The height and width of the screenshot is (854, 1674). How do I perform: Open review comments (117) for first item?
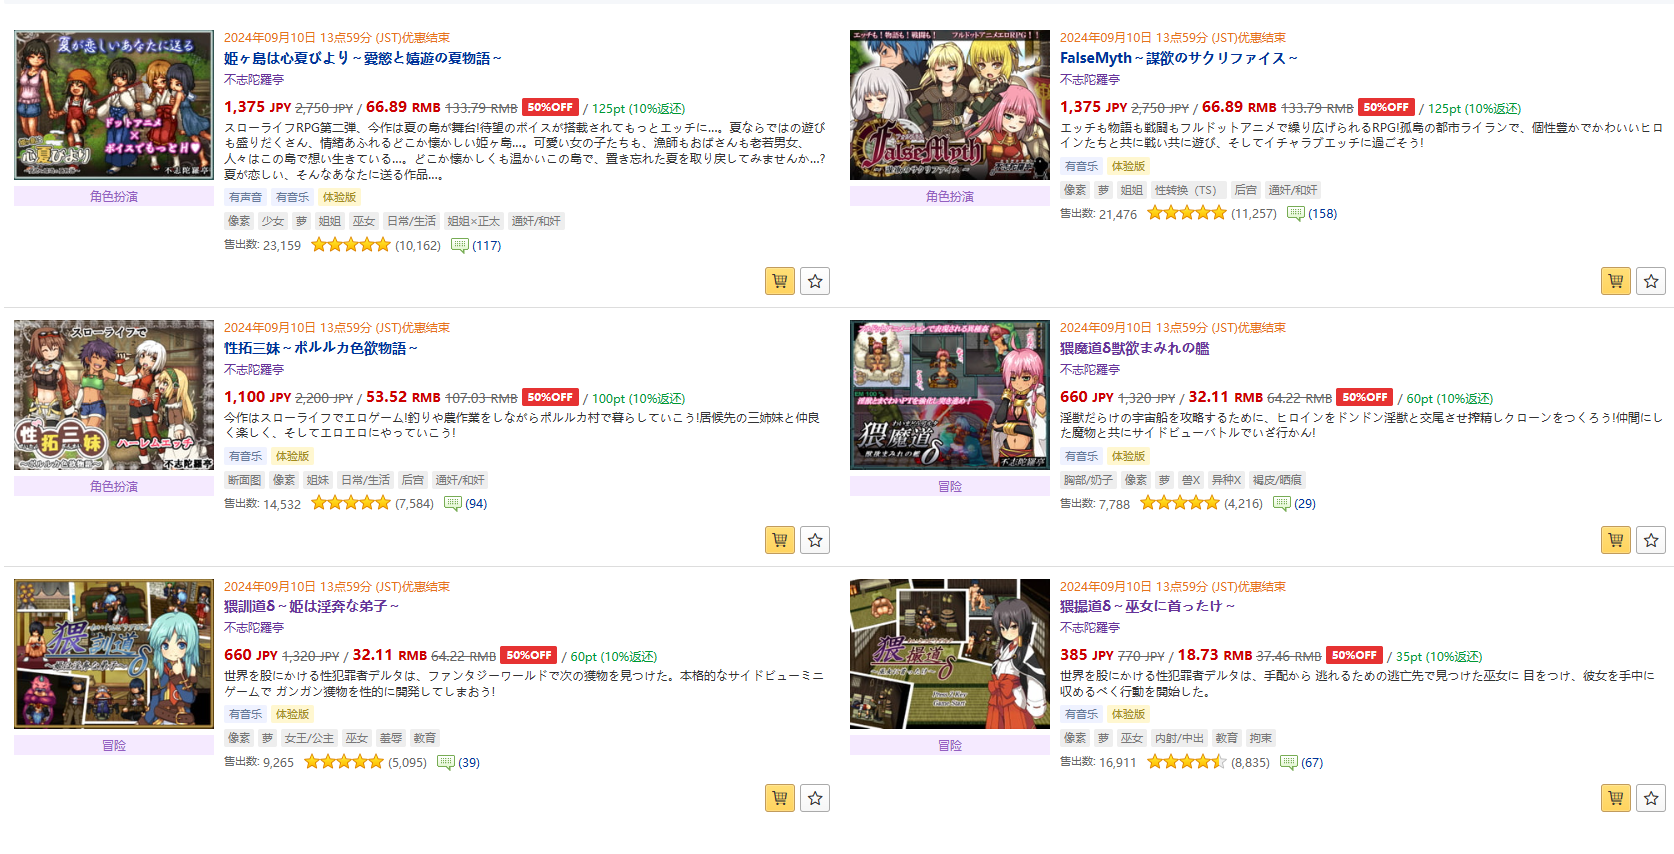coord(477,245)
